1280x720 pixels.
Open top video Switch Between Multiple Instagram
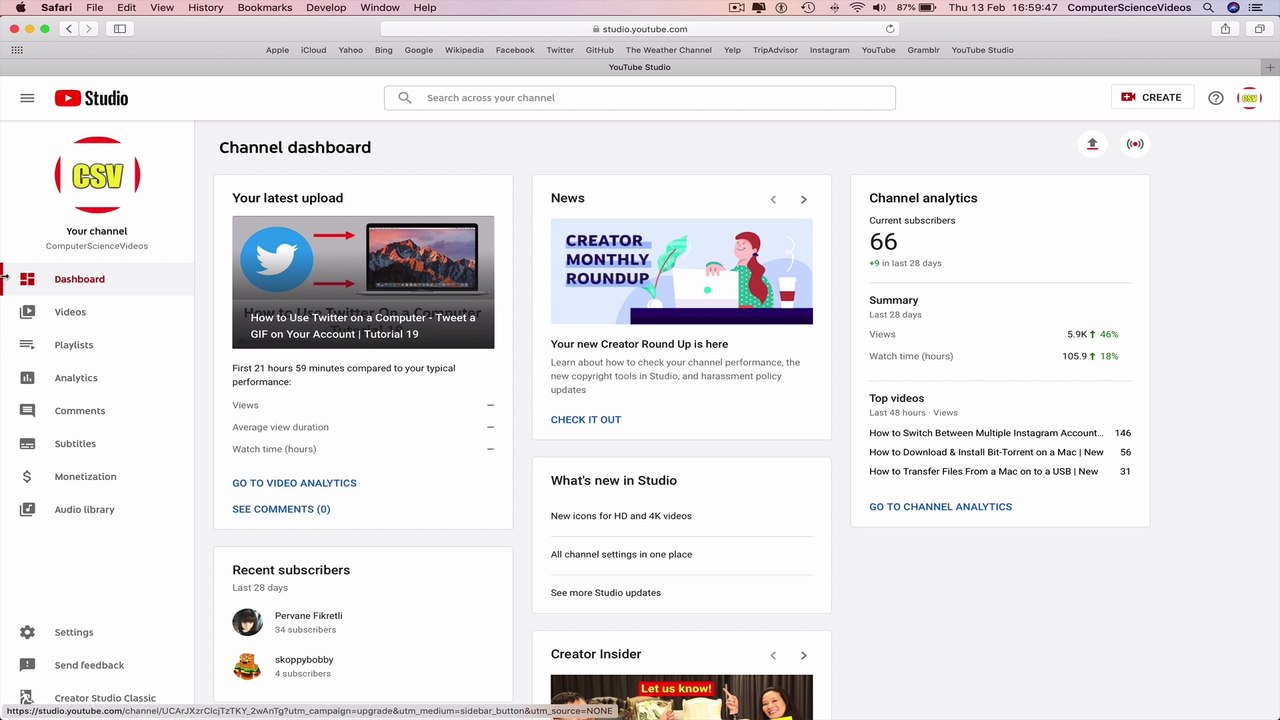pyautogui.click(x=986, y=433)
